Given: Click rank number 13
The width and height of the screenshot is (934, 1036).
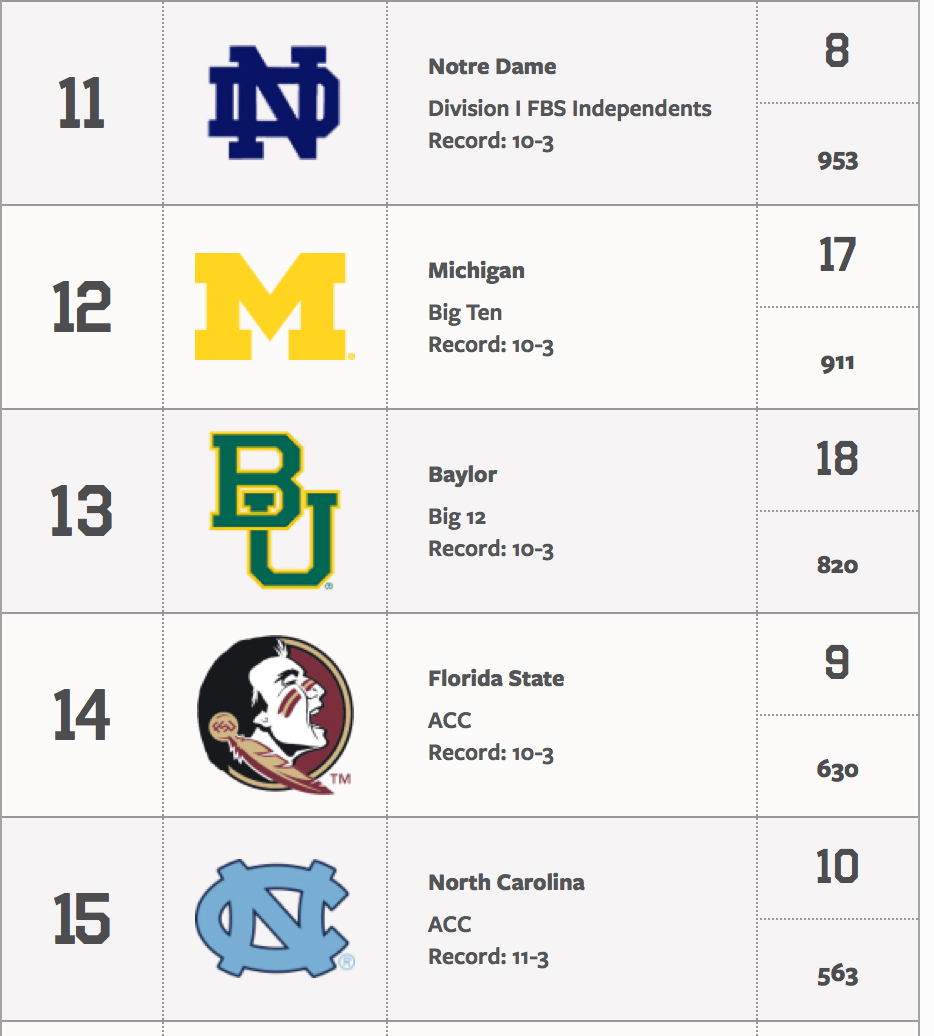Looking at the screenshot, I should coord(81,511).
